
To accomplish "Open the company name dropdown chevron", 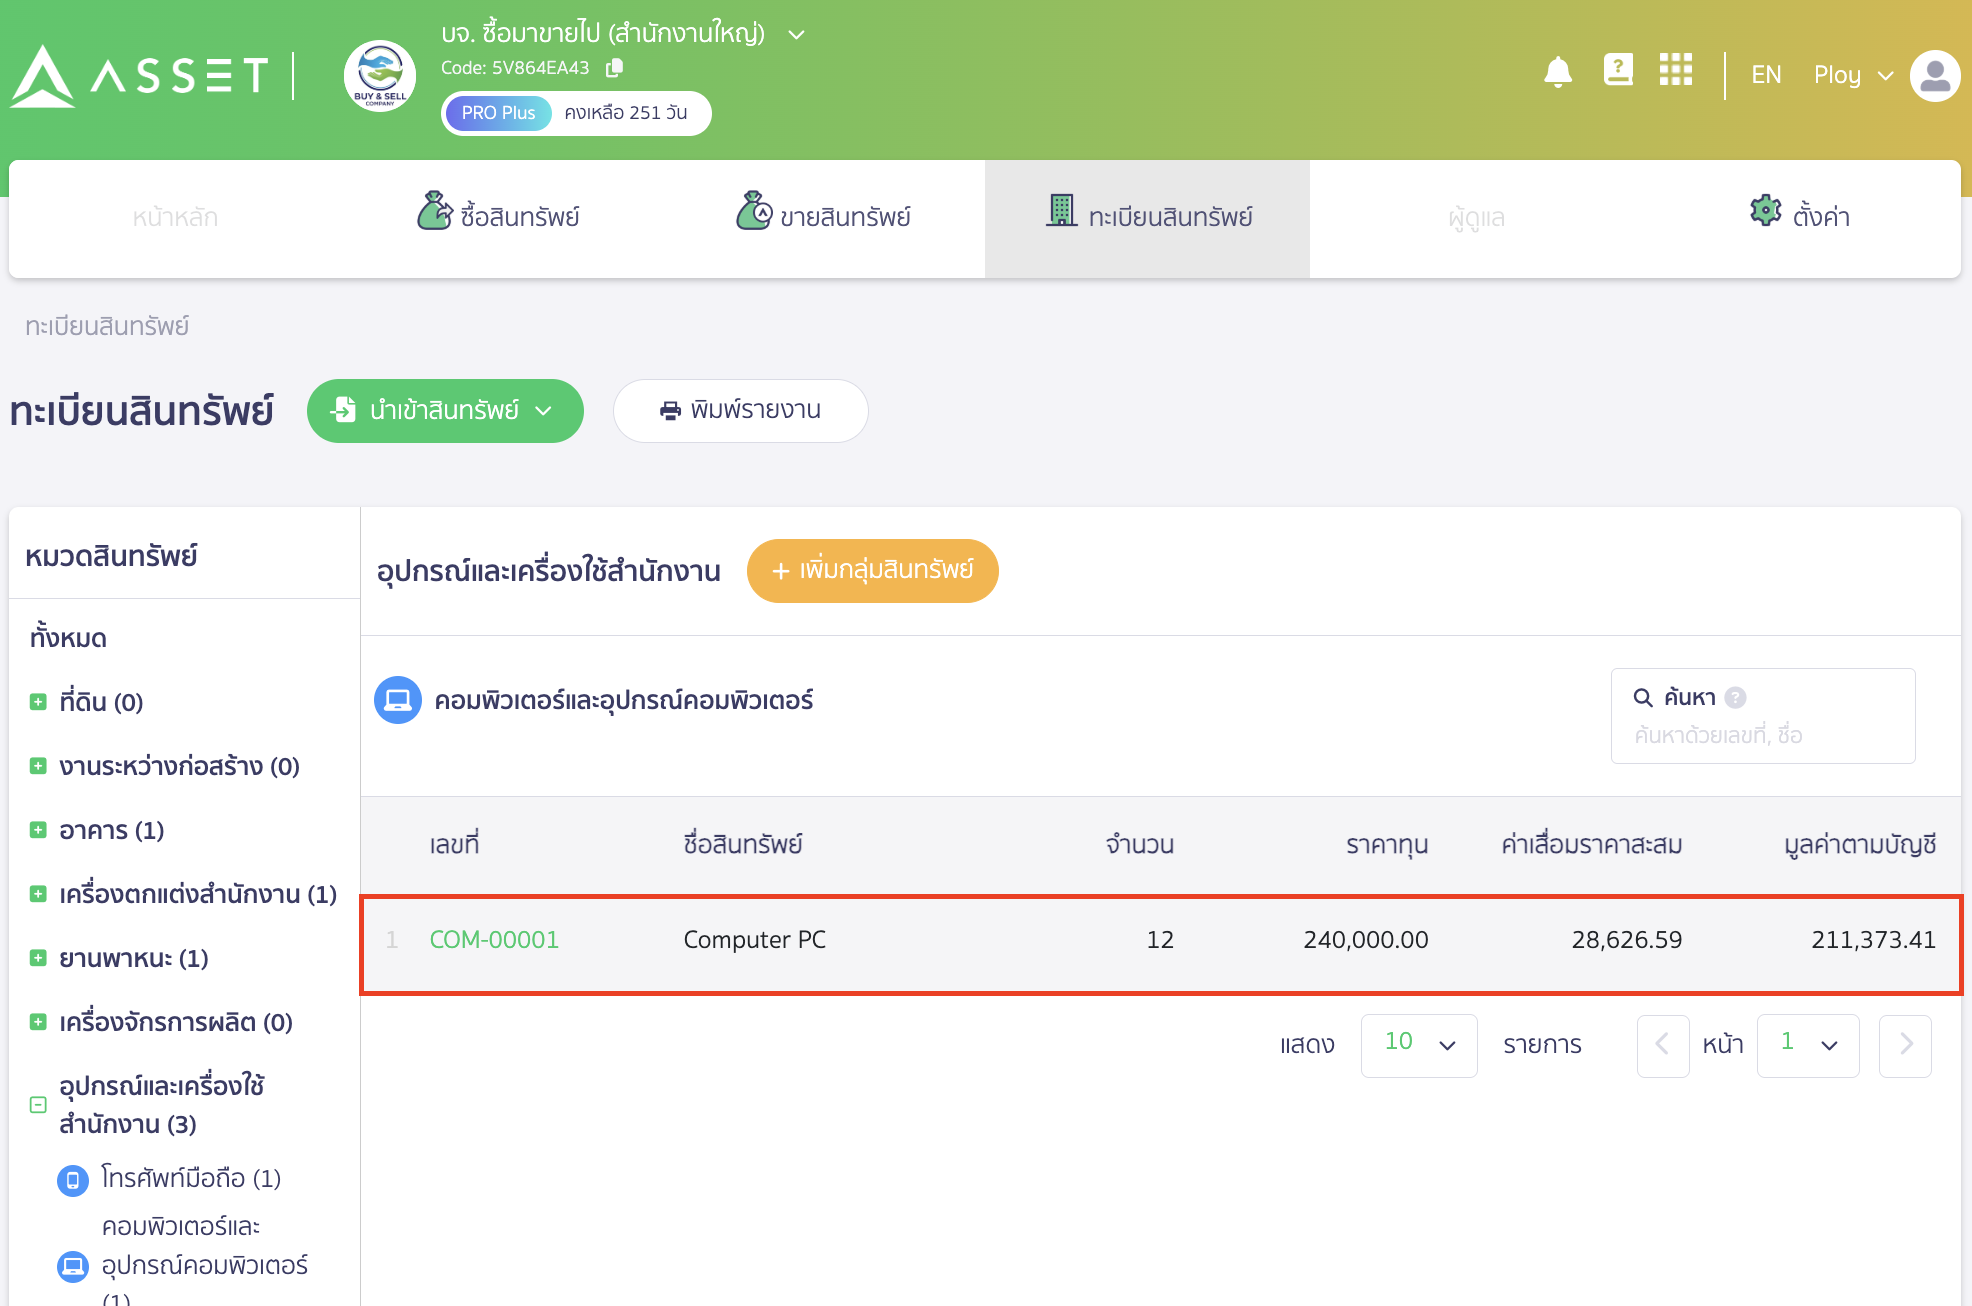I will tap(796, 35).
